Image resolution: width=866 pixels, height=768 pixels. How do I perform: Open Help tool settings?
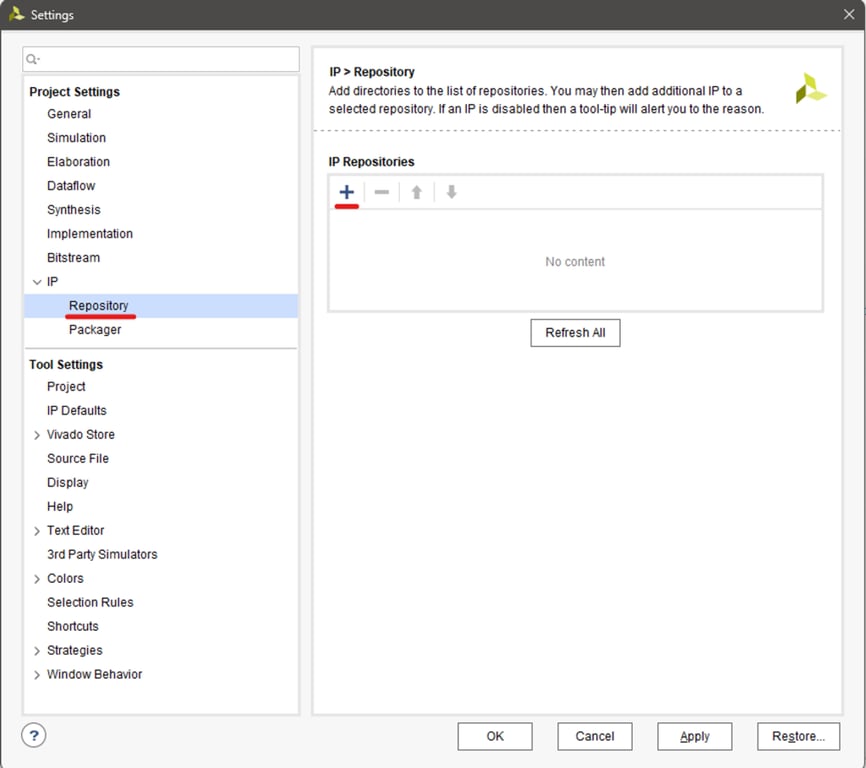(60, 506)
